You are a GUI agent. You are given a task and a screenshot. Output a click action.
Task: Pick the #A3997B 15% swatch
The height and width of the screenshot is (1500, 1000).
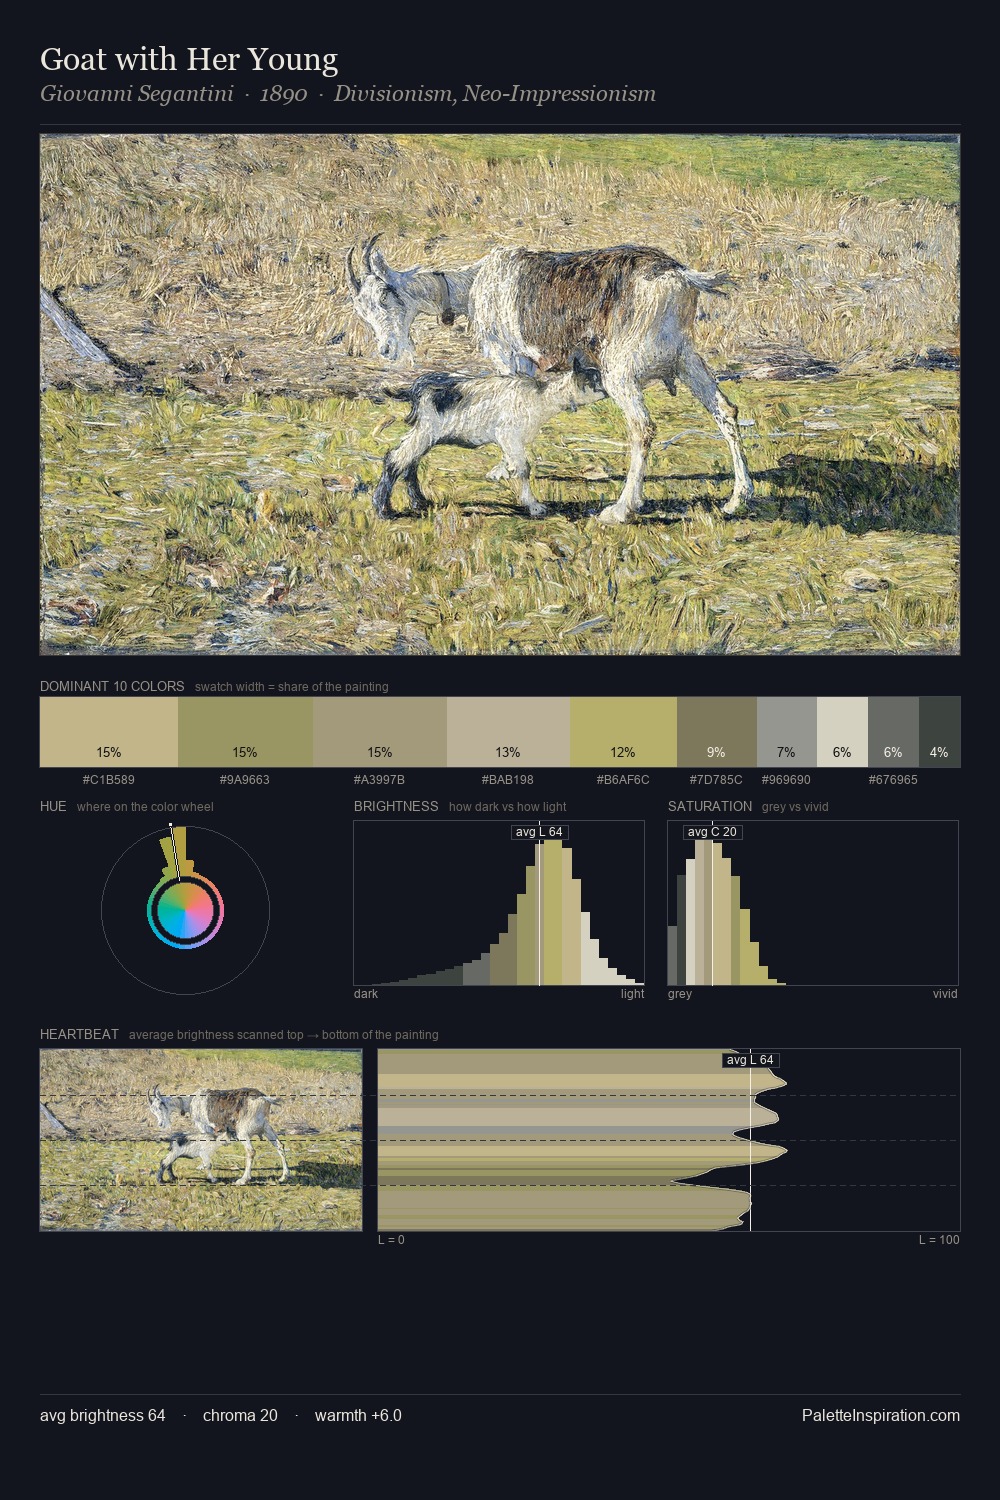380,732
